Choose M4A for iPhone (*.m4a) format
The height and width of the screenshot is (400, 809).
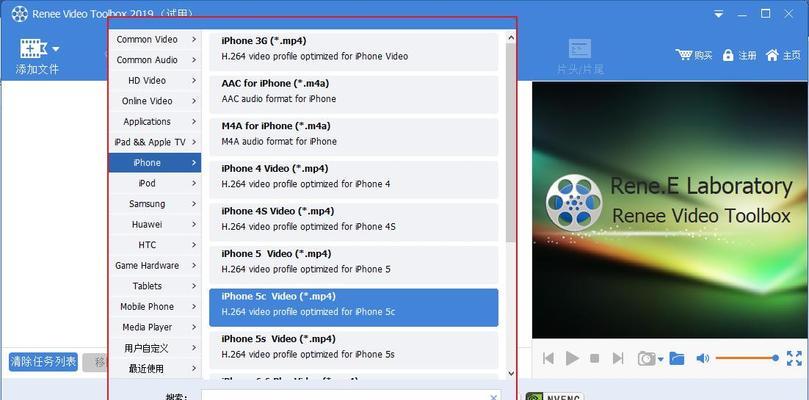click(x=353, y=137)
